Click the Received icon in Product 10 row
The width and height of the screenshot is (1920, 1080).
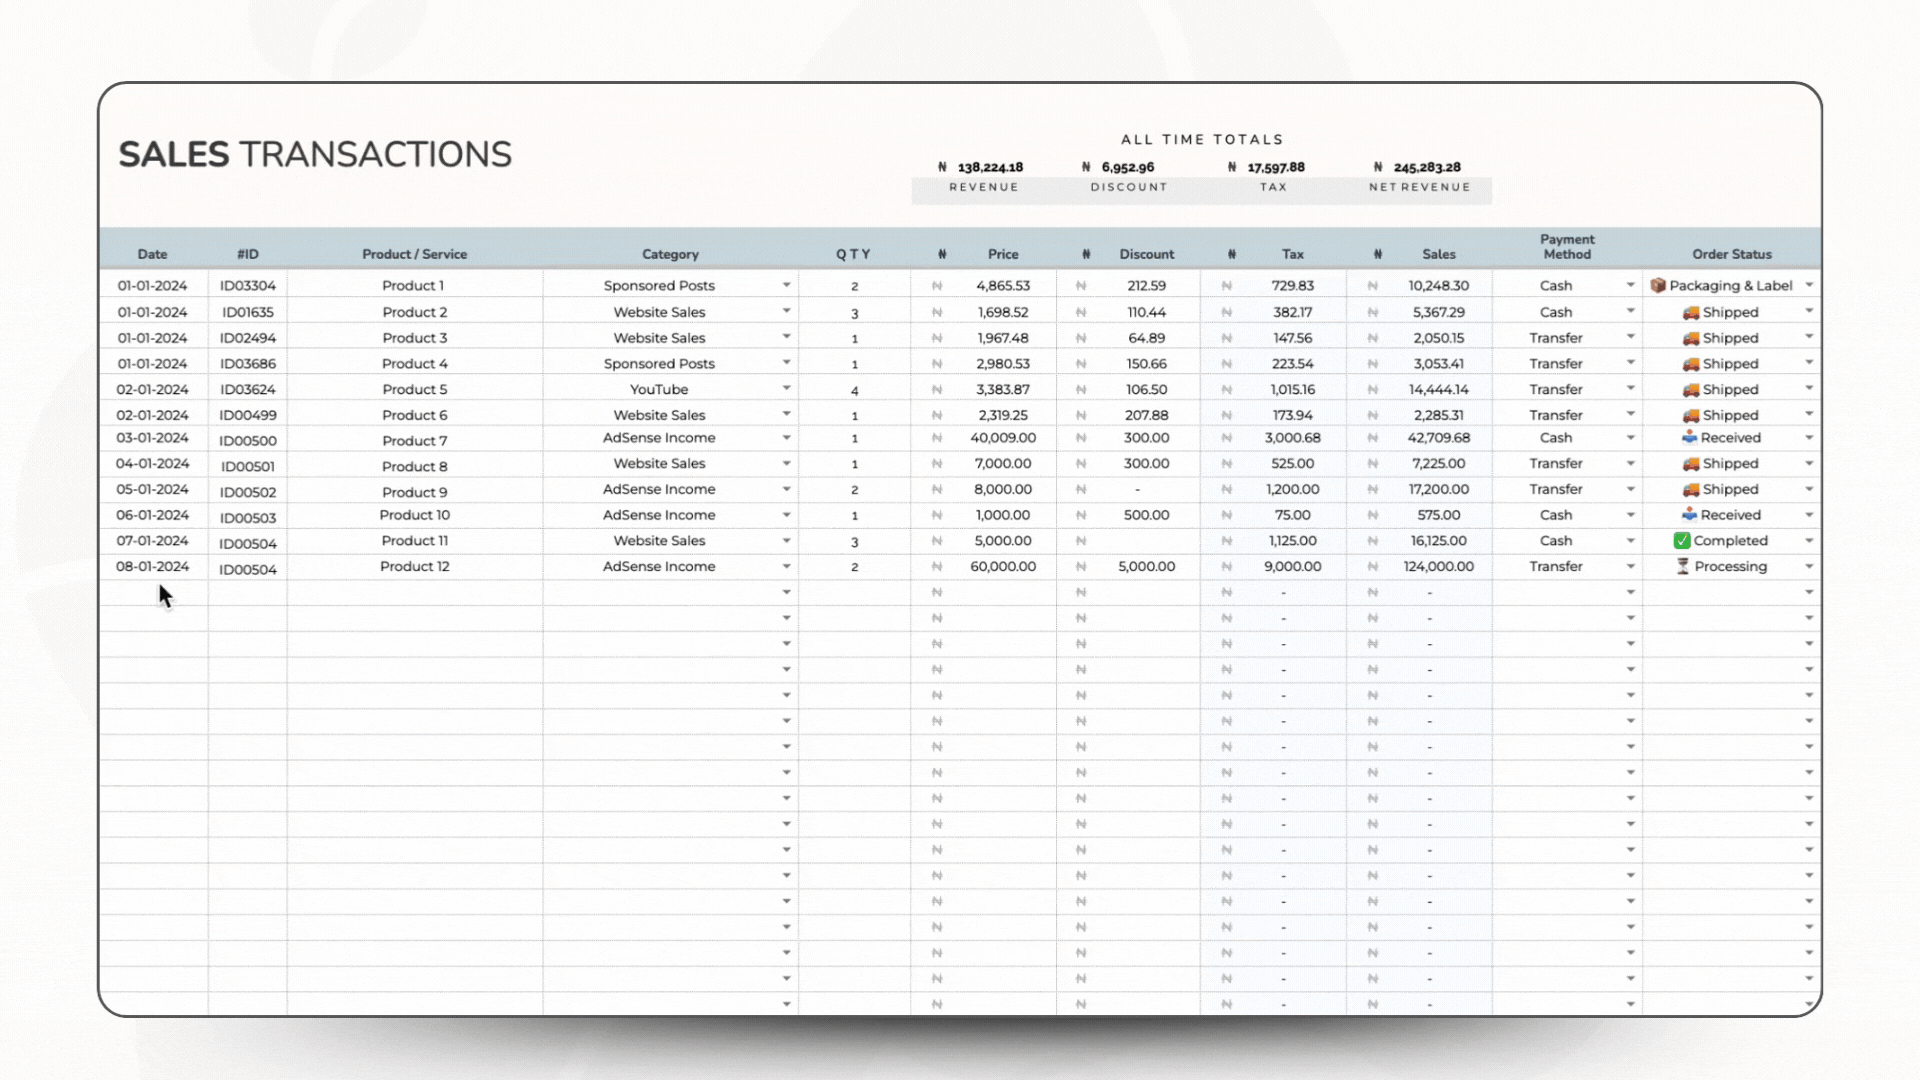(x=1690, y=515)
